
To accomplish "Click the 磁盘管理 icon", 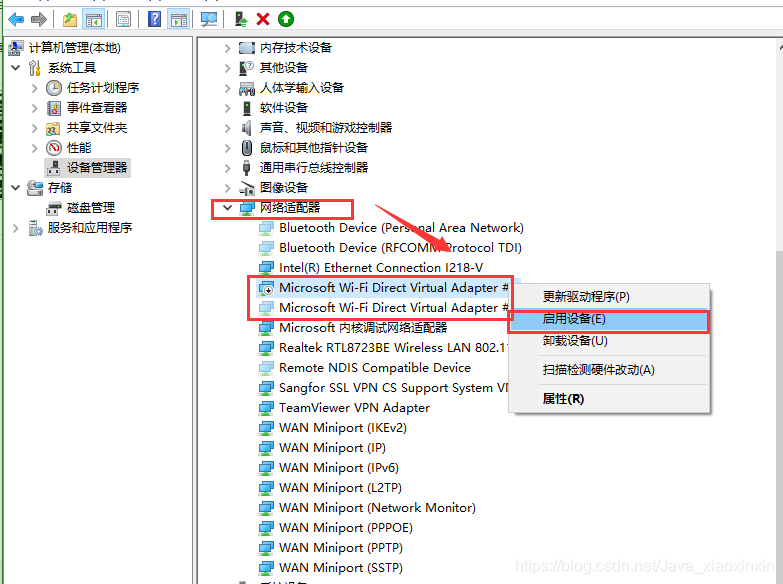I will (54, 208).
